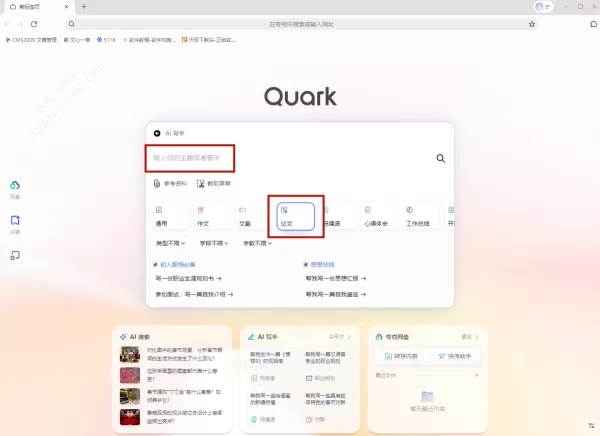600x436 pixels.
Task: Click the screen capture scissors button
Action: coord(214,183)
